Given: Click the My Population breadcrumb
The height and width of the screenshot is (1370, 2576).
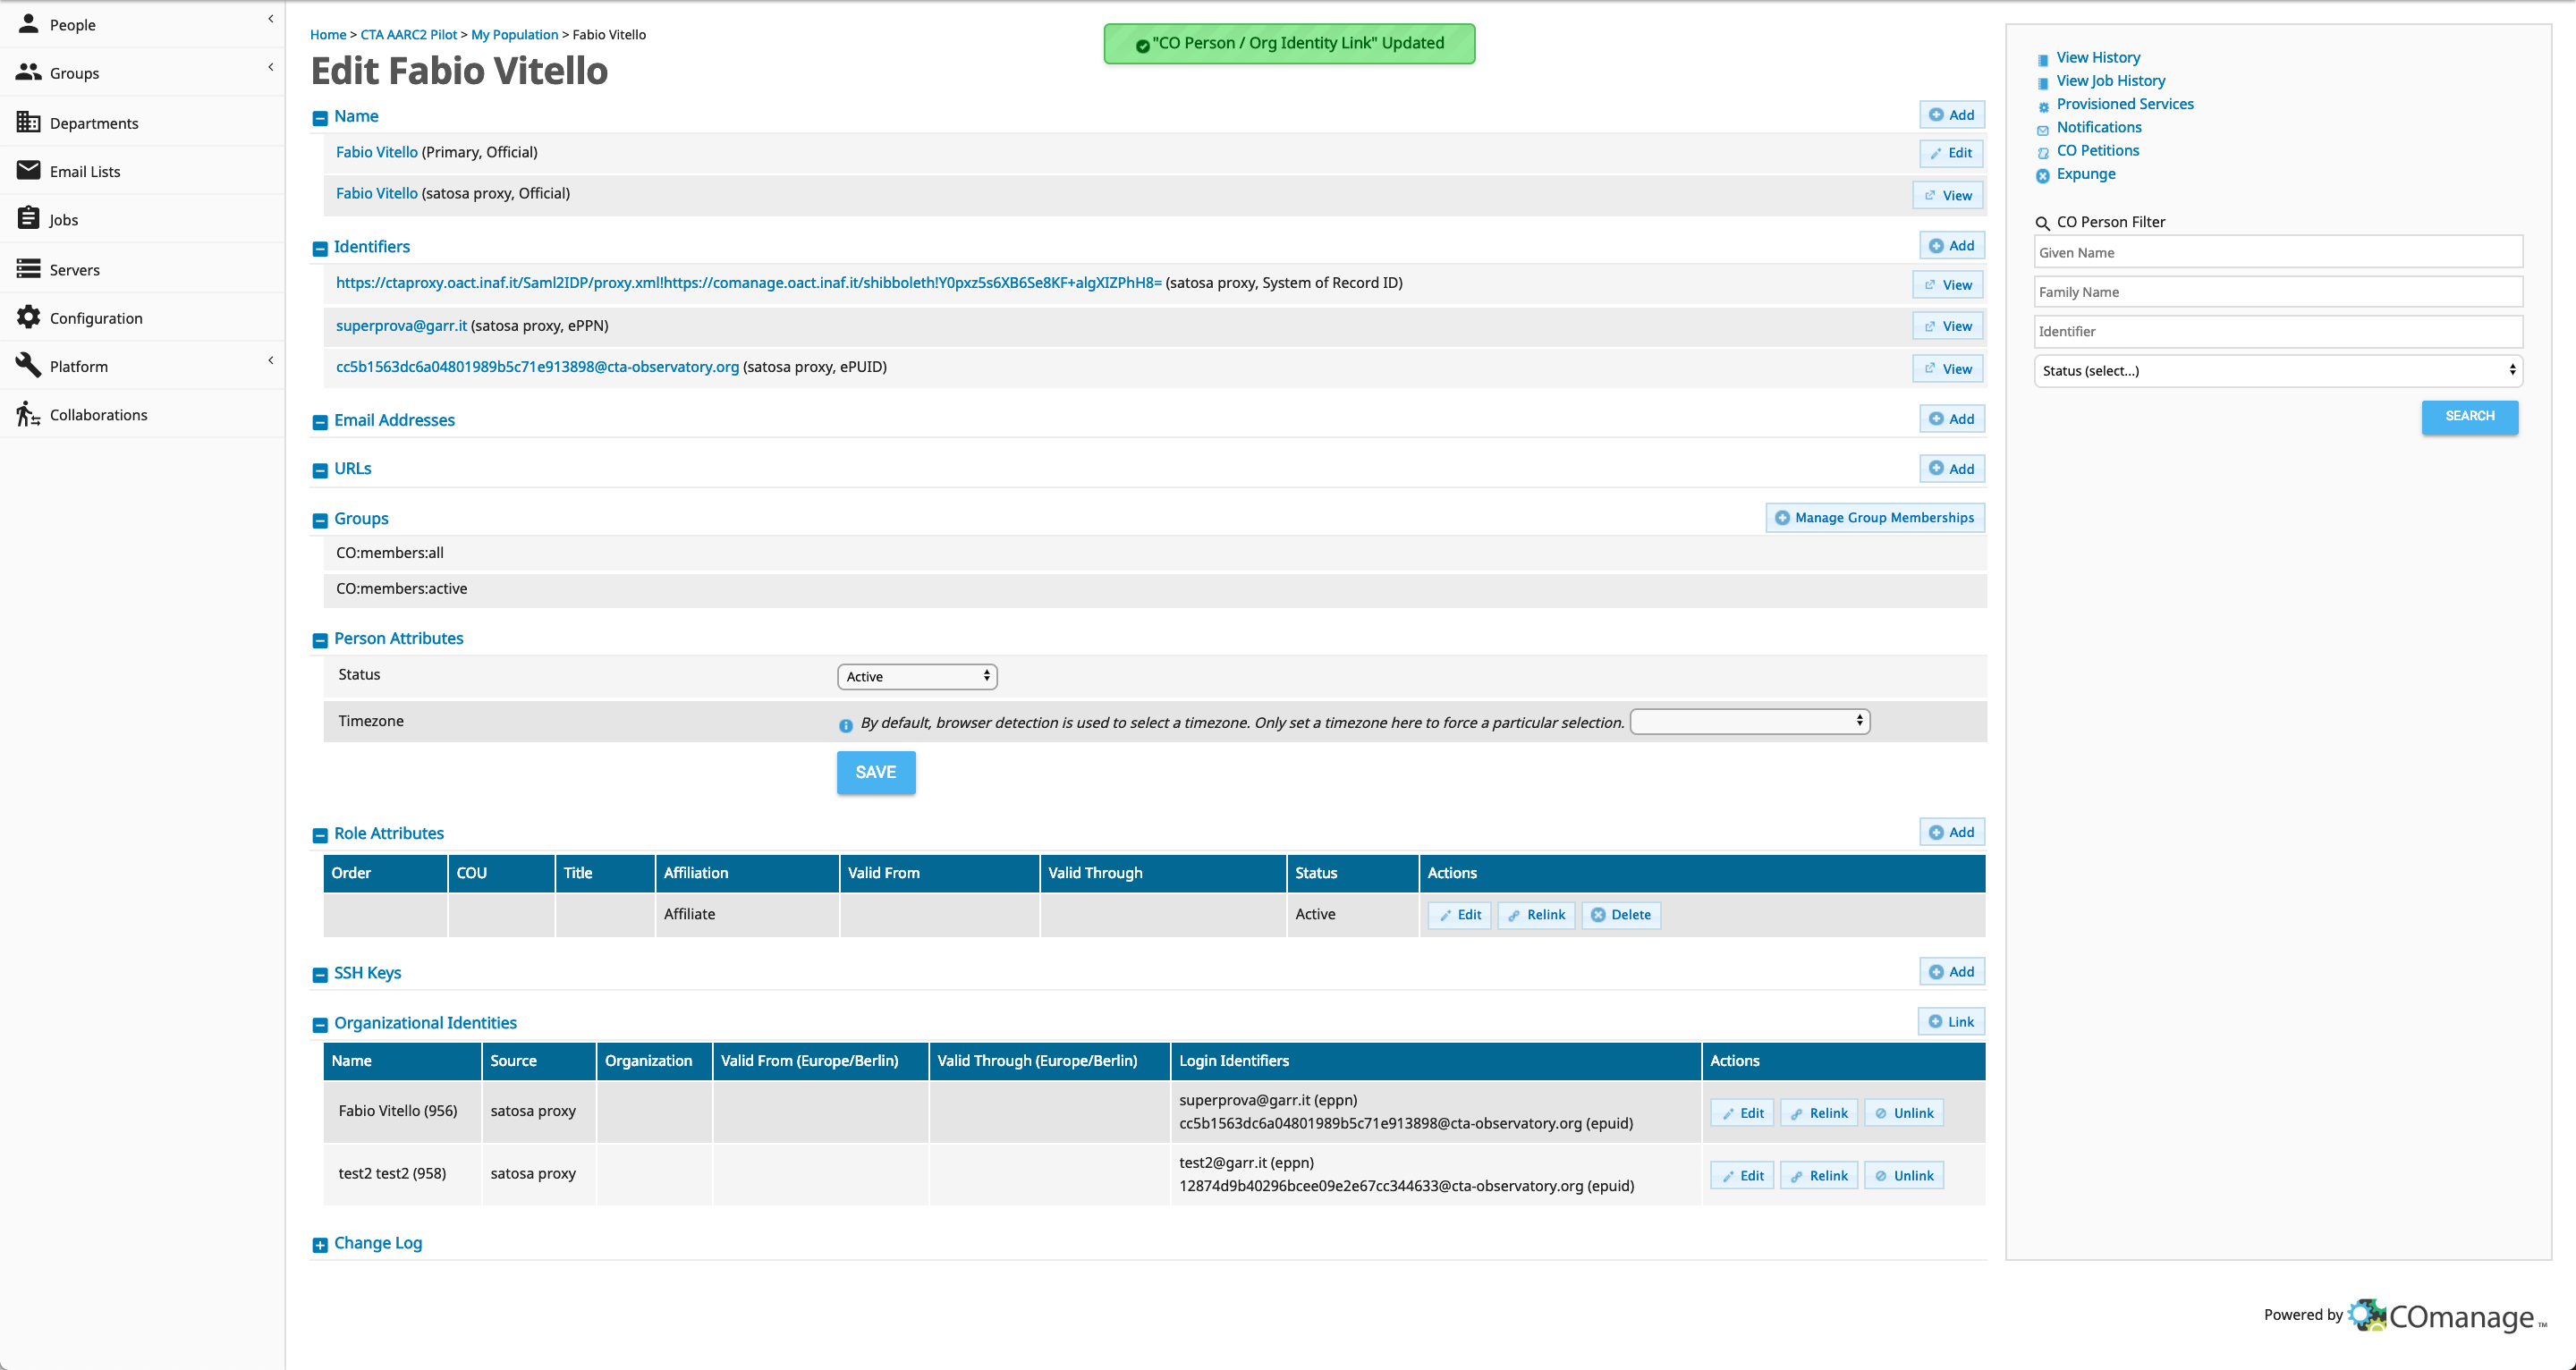Looking at the screenshot, I should [515, 34].
